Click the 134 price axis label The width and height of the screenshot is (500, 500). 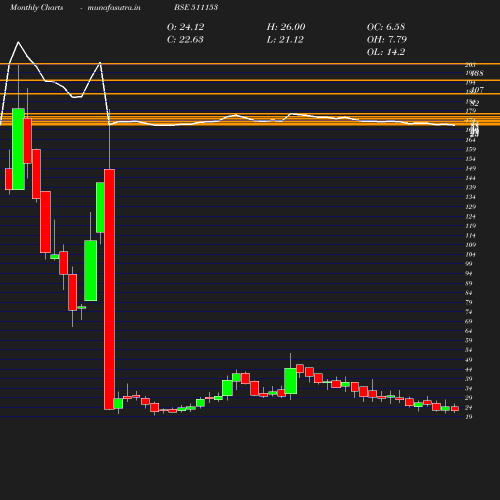click(470, 197)
